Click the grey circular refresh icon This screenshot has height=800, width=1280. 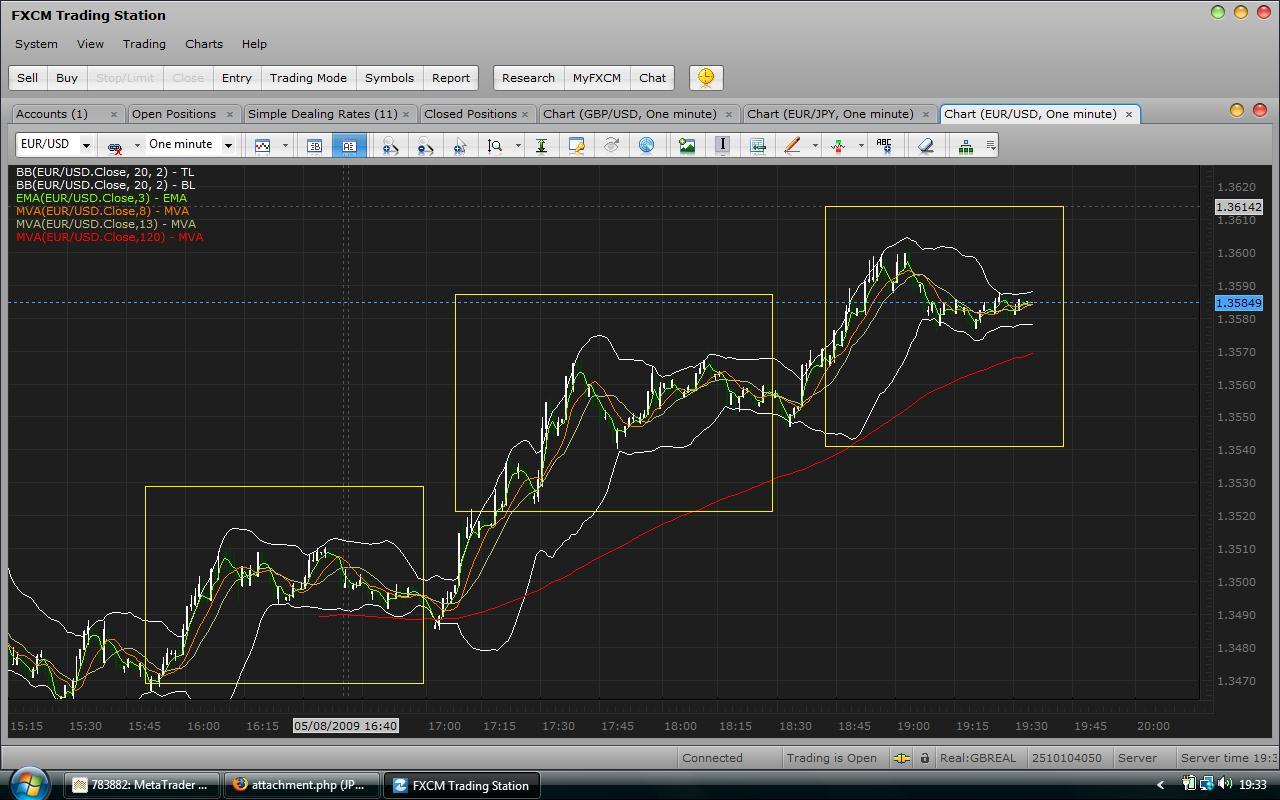[611, 146]
